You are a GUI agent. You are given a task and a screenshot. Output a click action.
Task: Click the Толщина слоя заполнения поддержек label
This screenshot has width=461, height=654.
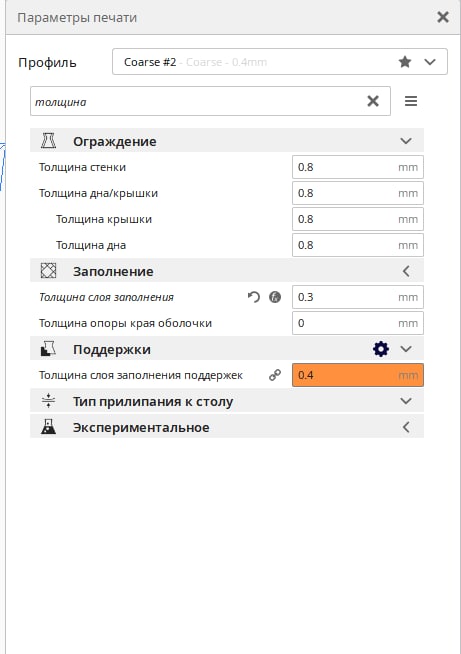pos(141,375)
